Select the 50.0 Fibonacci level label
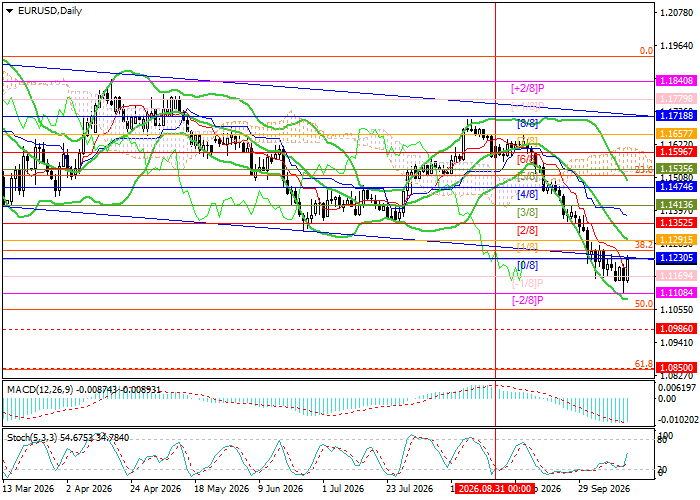700x500 pixels. click(x=644, y=304)
